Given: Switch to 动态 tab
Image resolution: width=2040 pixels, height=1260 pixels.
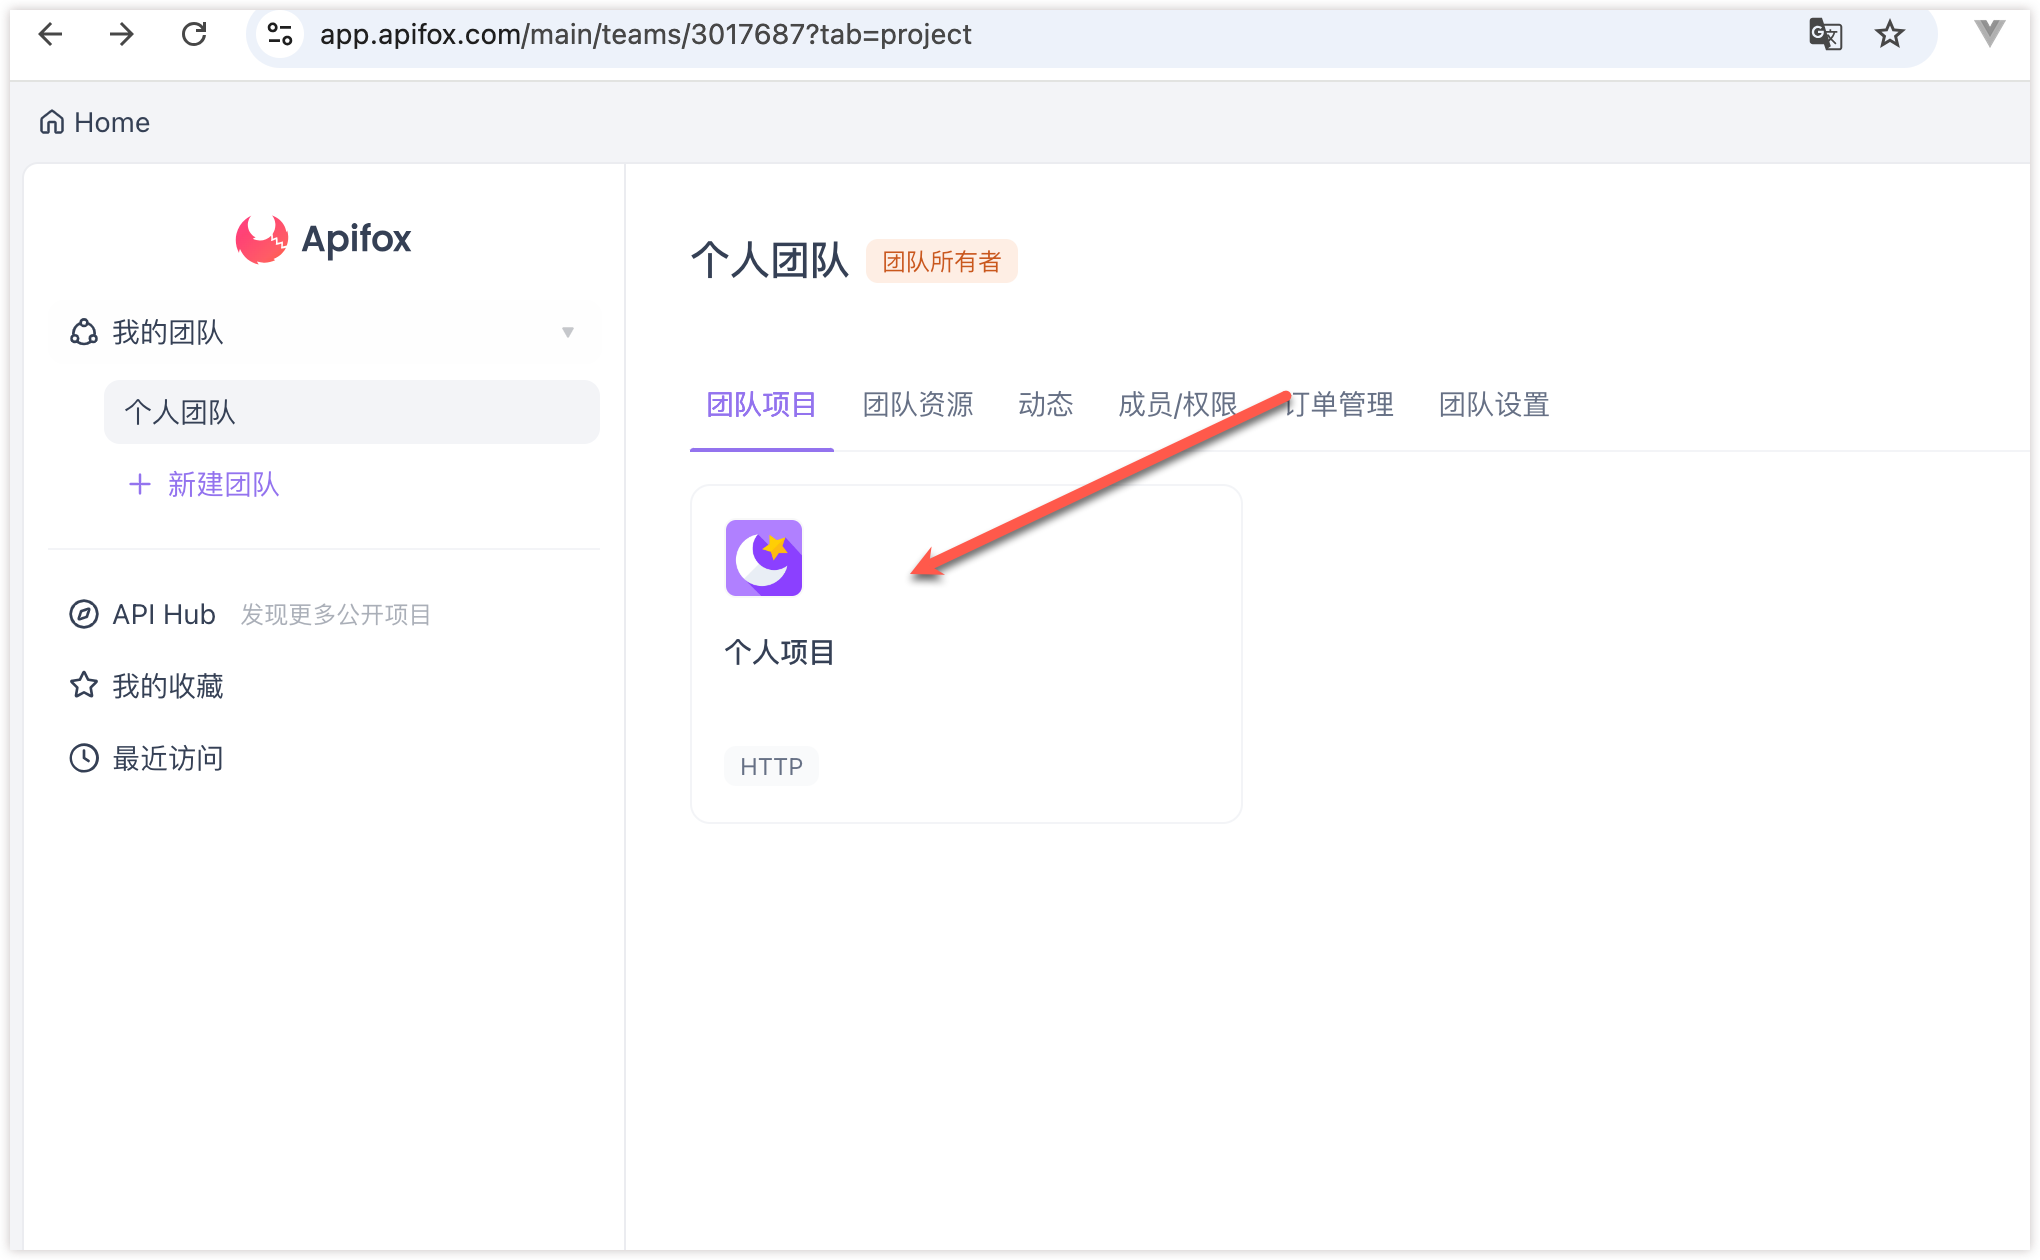Looking at the screenshot, I should (x=1045, y=404).
